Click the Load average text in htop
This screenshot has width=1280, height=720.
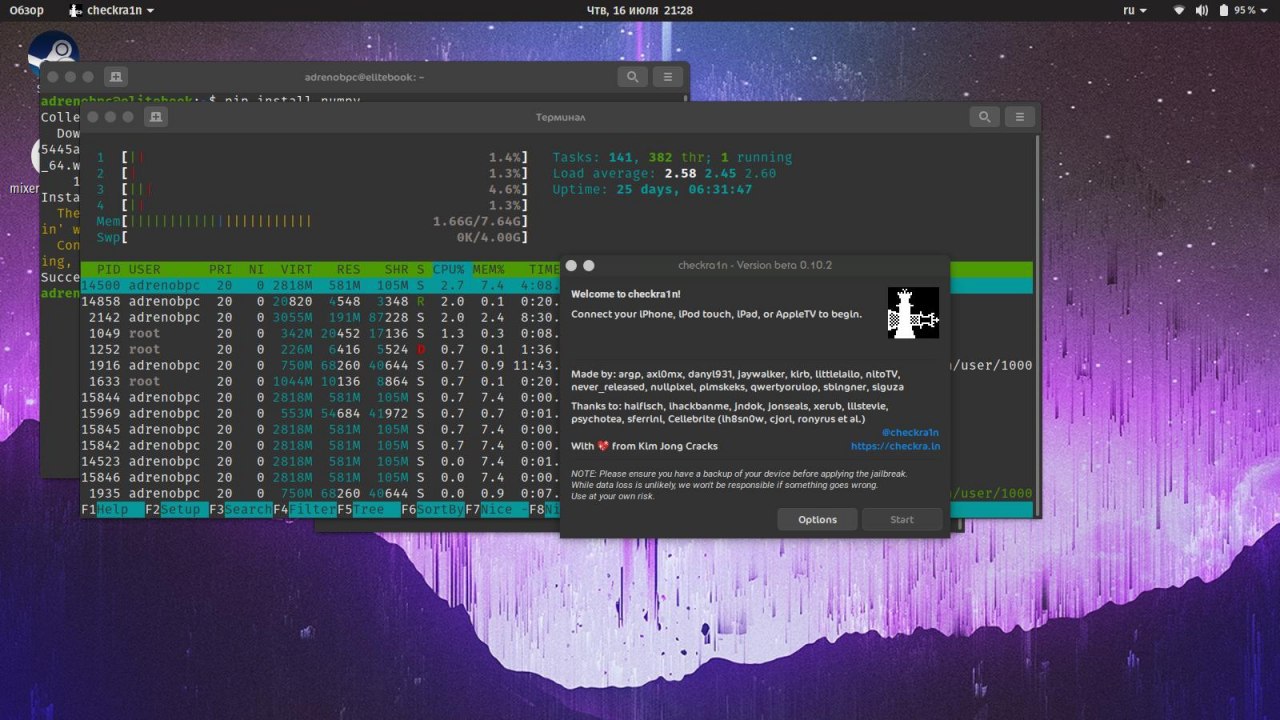tap(664, 174)
